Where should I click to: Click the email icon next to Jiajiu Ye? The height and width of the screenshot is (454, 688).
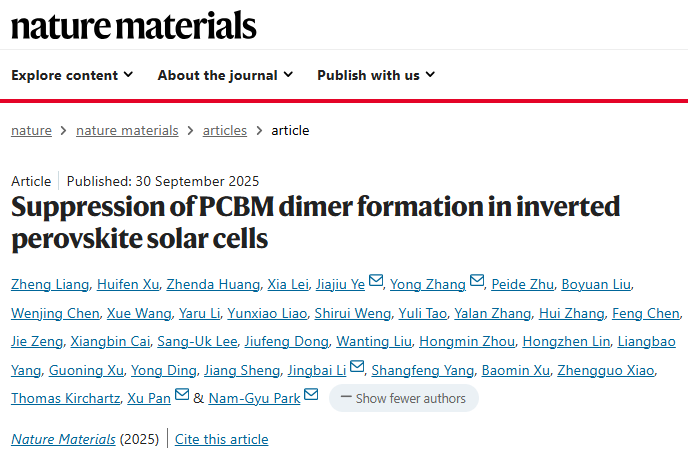click(376, 283)
